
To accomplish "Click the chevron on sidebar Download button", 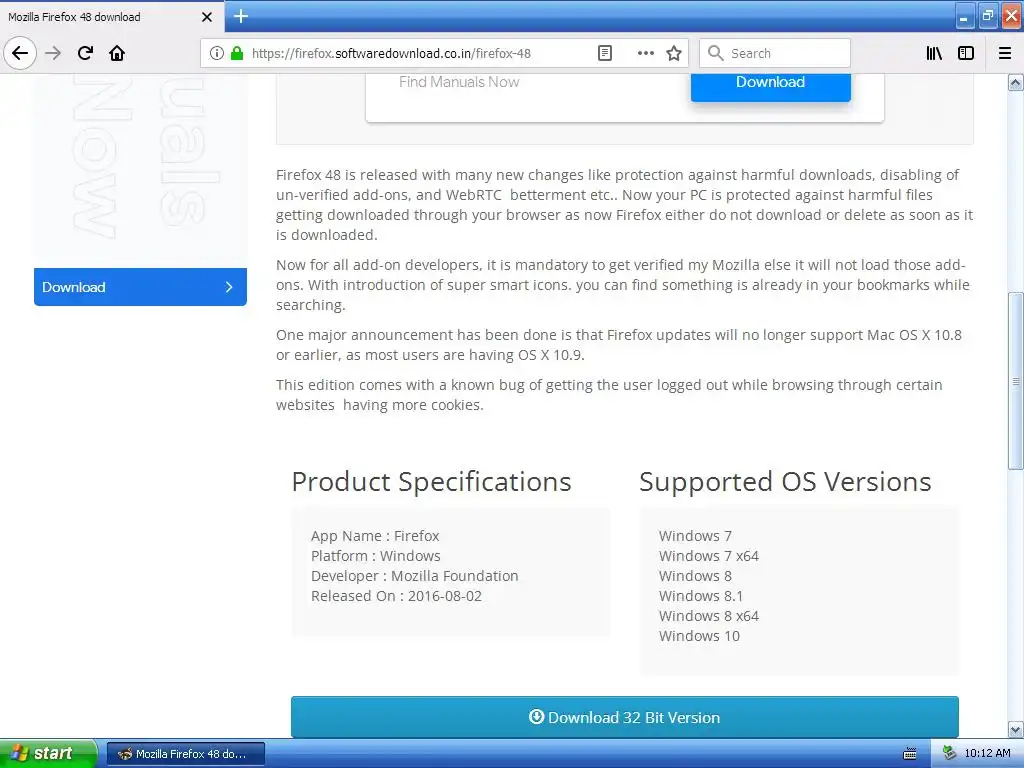I will coord(229,287).
